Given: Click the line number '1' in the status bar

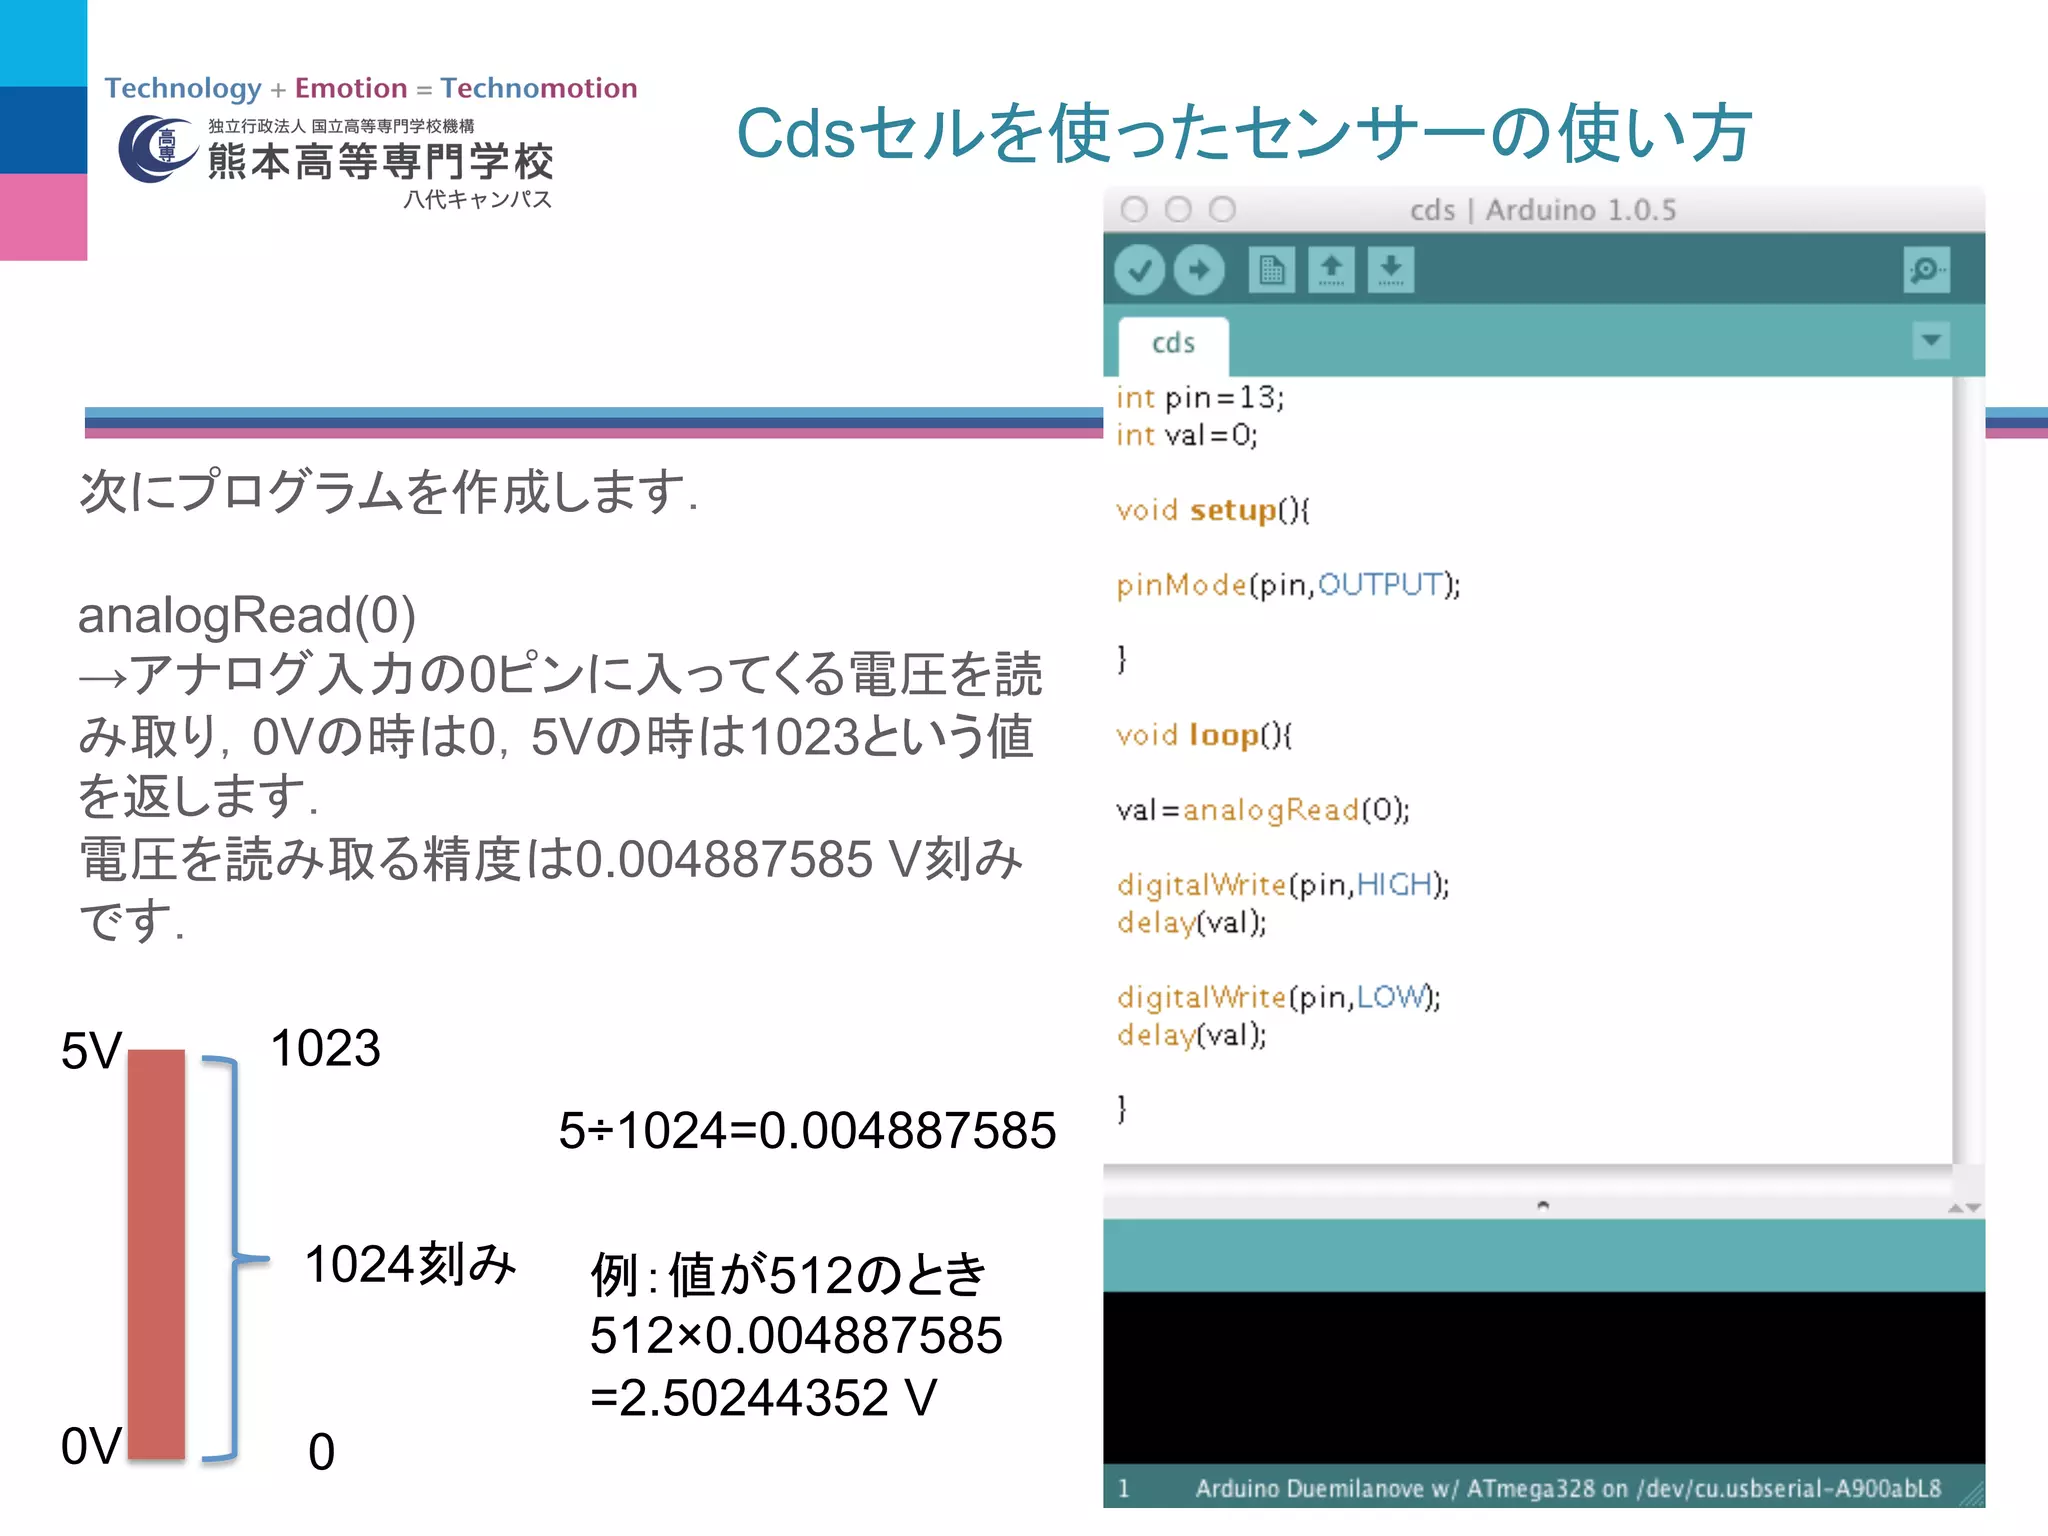Looking at the screenshot, I should [x=1123, y=1488].
